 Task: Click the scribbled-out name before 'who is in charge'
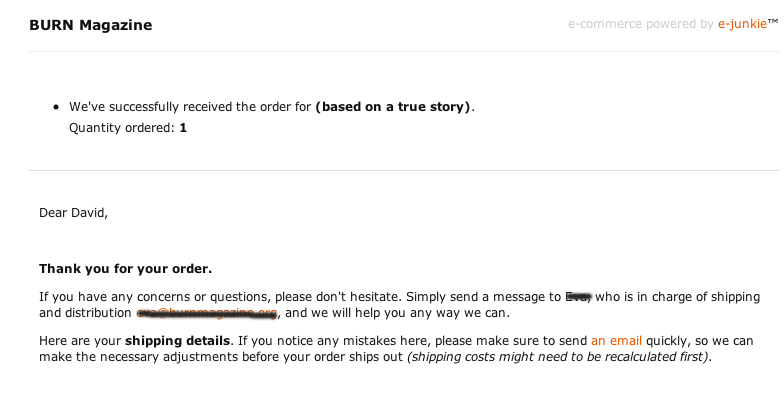click(x=579, y=297)
